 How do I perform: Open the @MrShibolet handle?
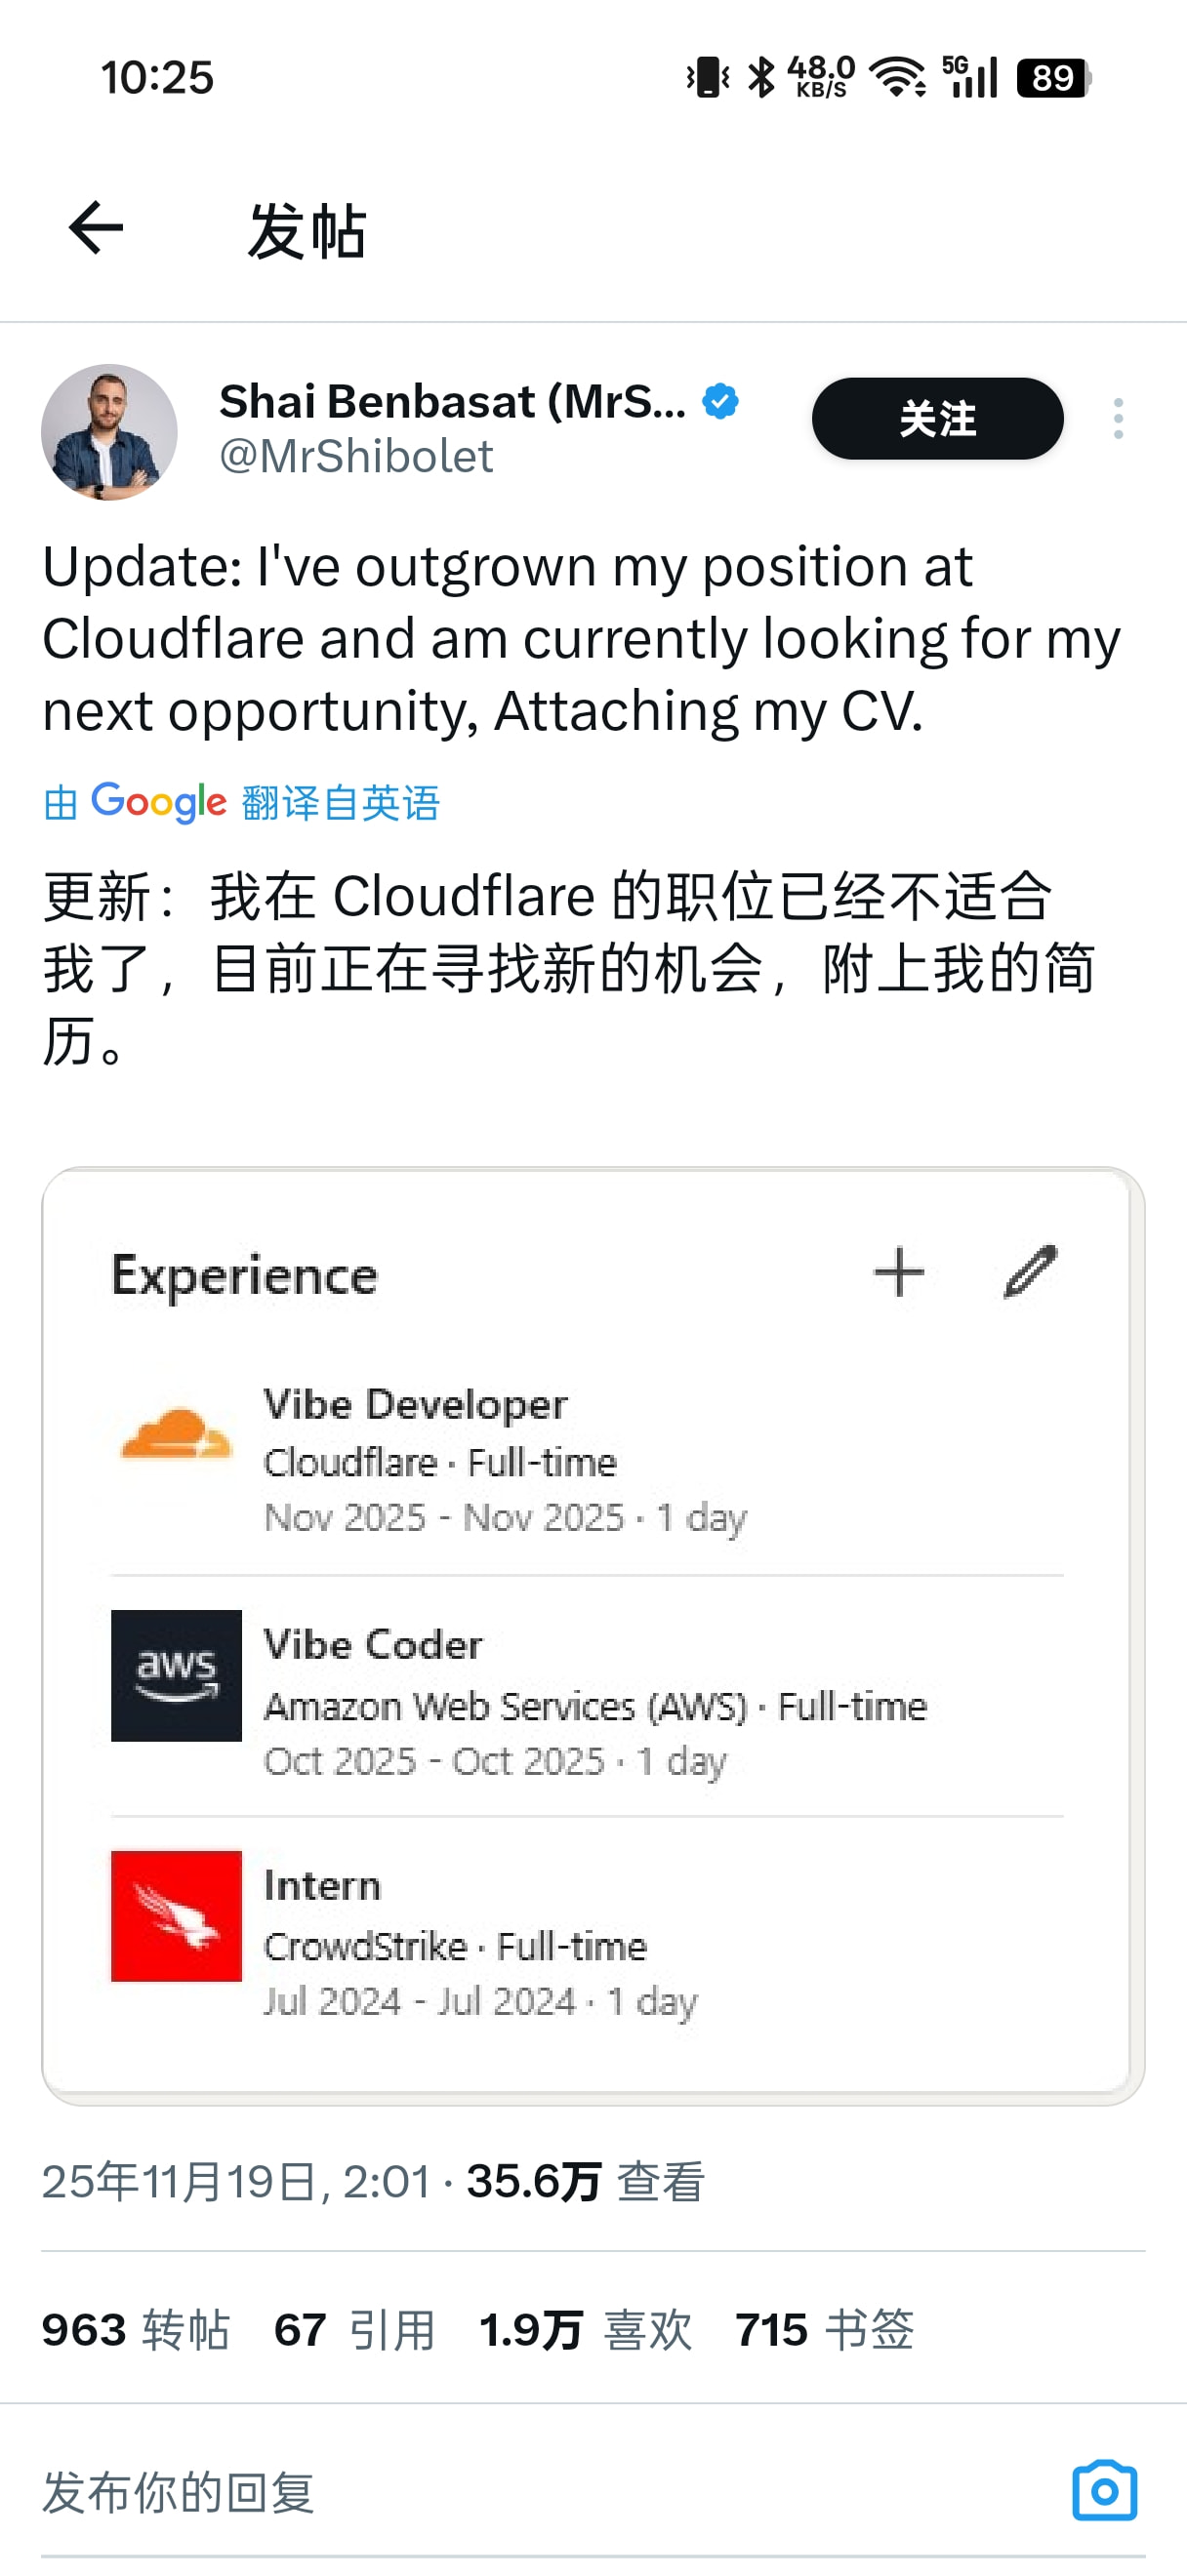[356, 456]
